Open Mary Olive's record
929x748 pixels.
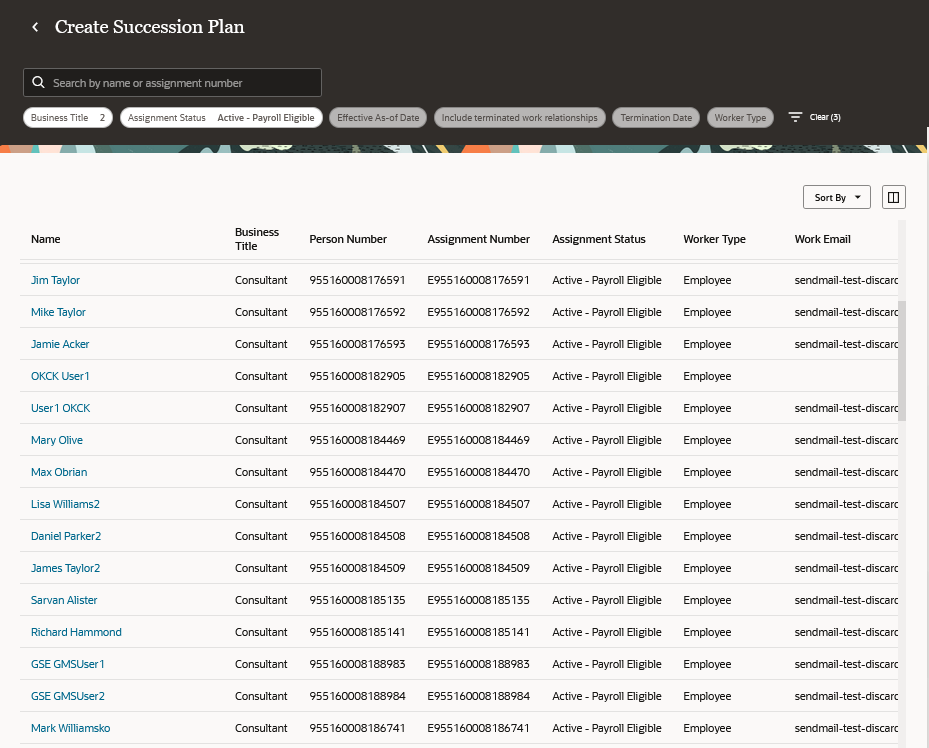click(x=57, y=440)
